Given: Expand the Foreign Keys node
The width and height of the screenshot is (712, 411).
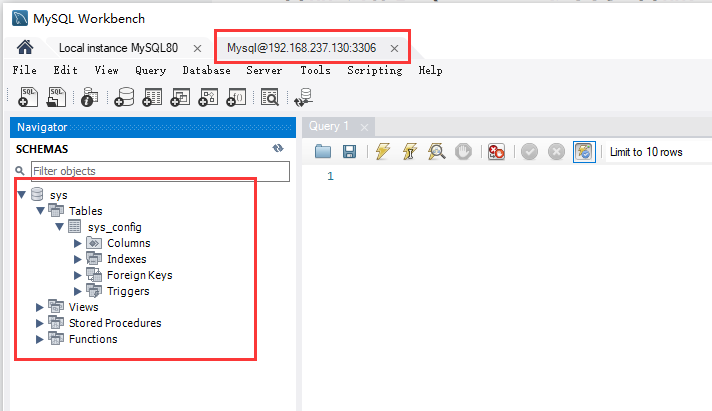Looking at the screenshot, I should tap(78, 275).
